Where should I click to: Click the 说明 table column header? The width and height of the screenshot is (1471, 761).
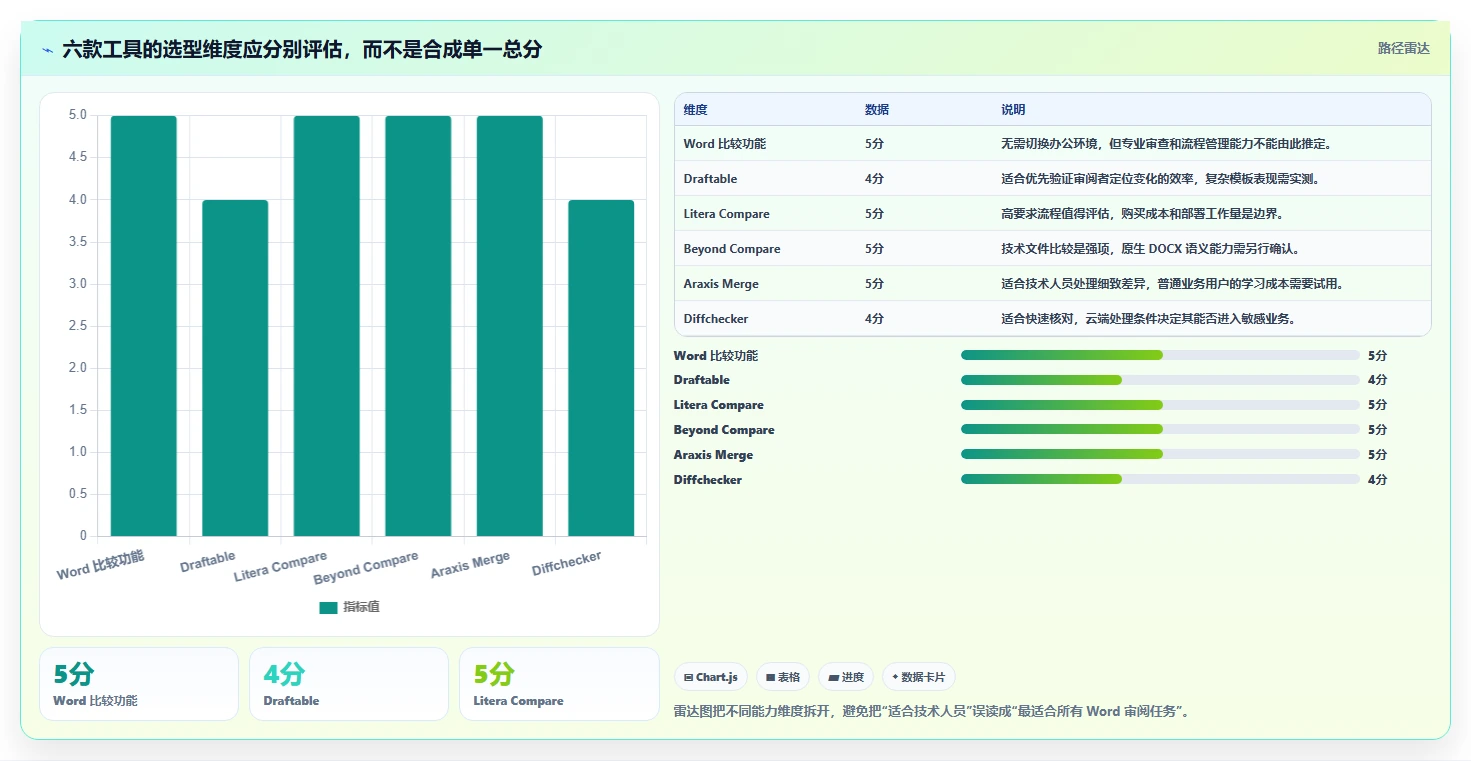coord(1013,110)
